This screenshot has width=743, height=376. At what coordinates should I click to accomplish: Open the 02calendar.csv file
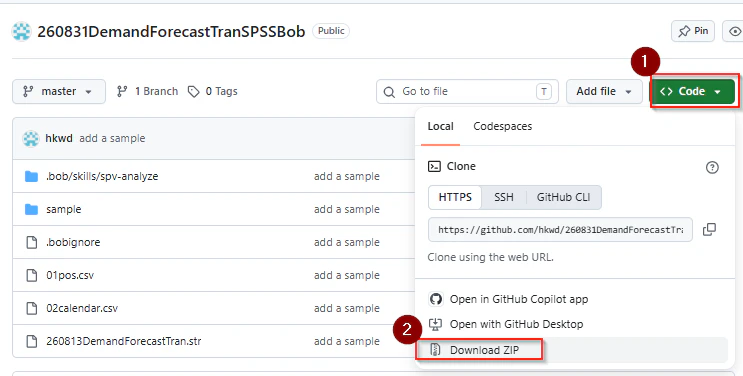[82, 308]
